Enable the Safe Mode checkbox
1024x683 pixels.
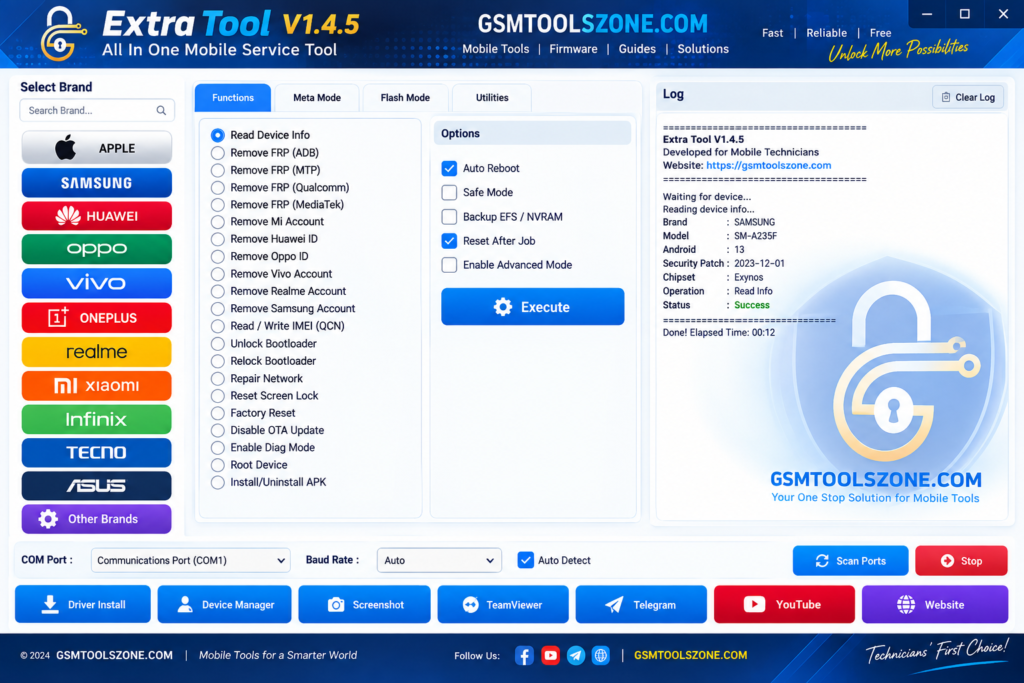click(449, 193)
